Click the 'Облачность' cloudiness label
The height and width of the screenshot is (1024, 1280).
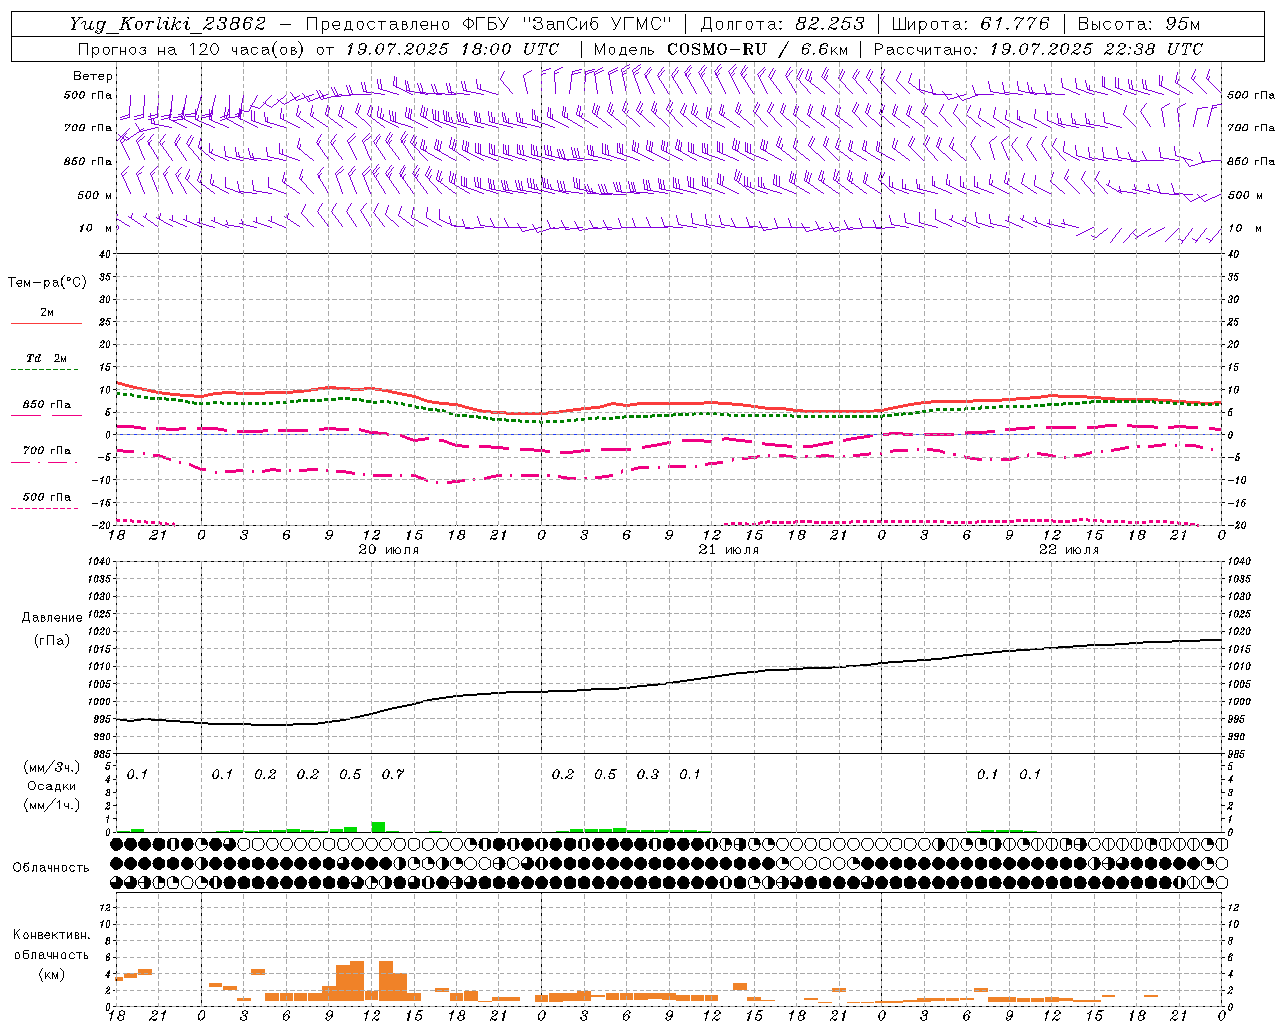51,868
